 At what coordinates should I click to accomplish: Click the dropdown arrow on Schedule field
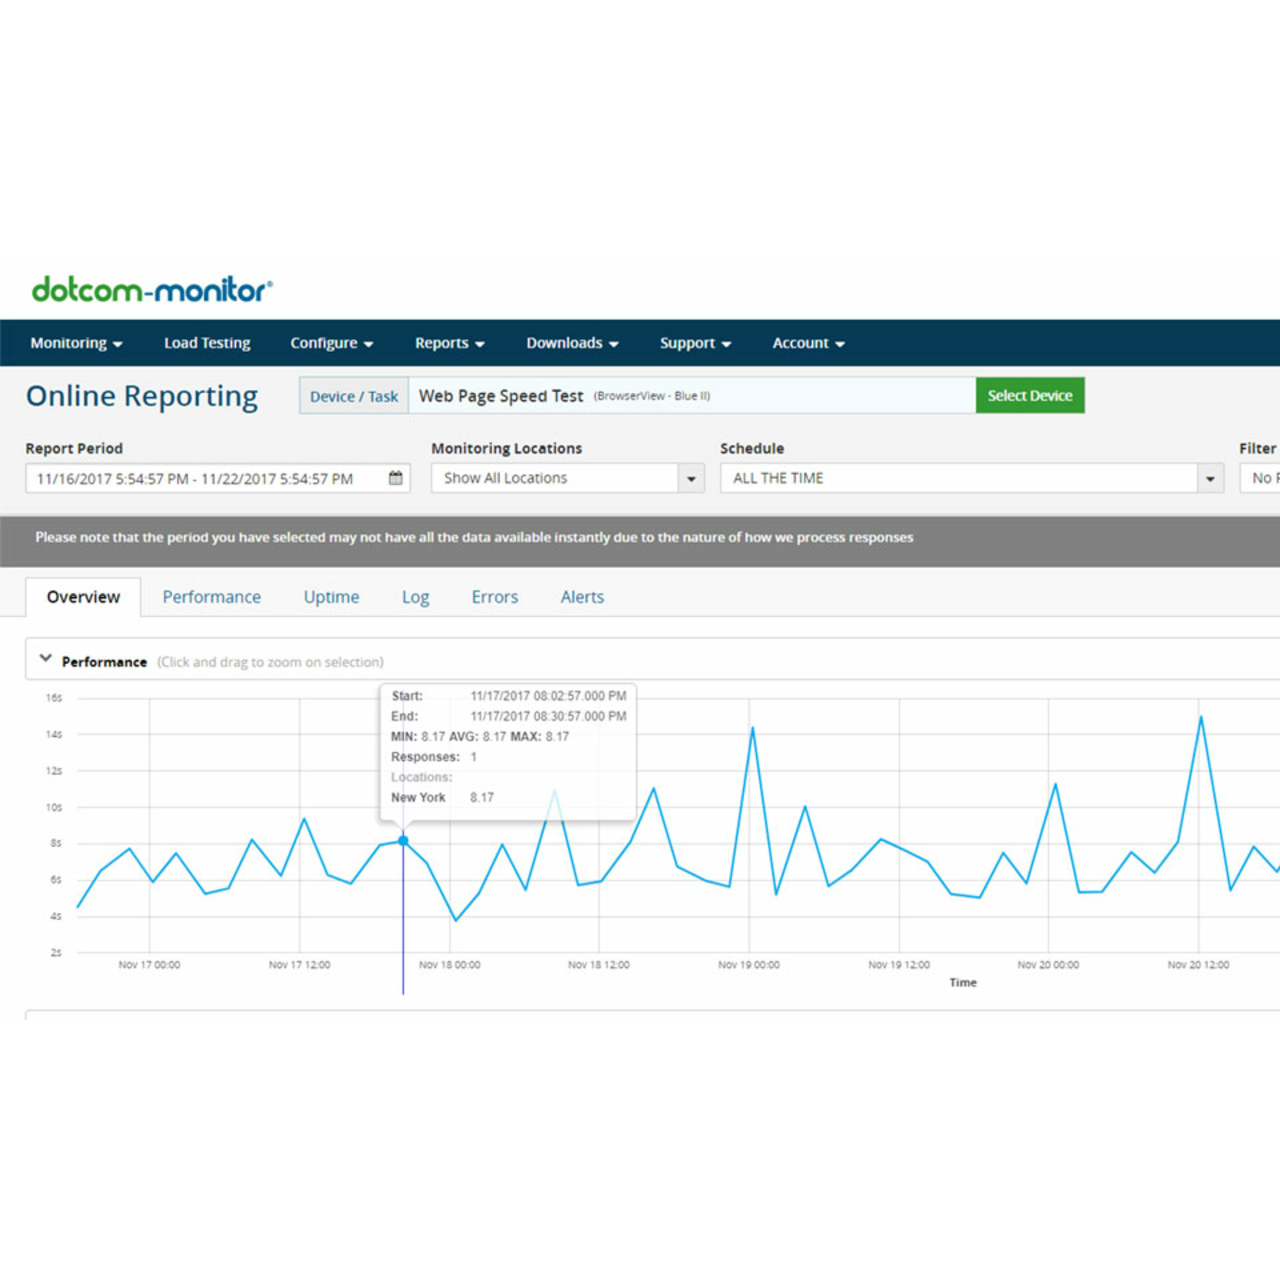pyautogui.click(x=1210, y=478)
